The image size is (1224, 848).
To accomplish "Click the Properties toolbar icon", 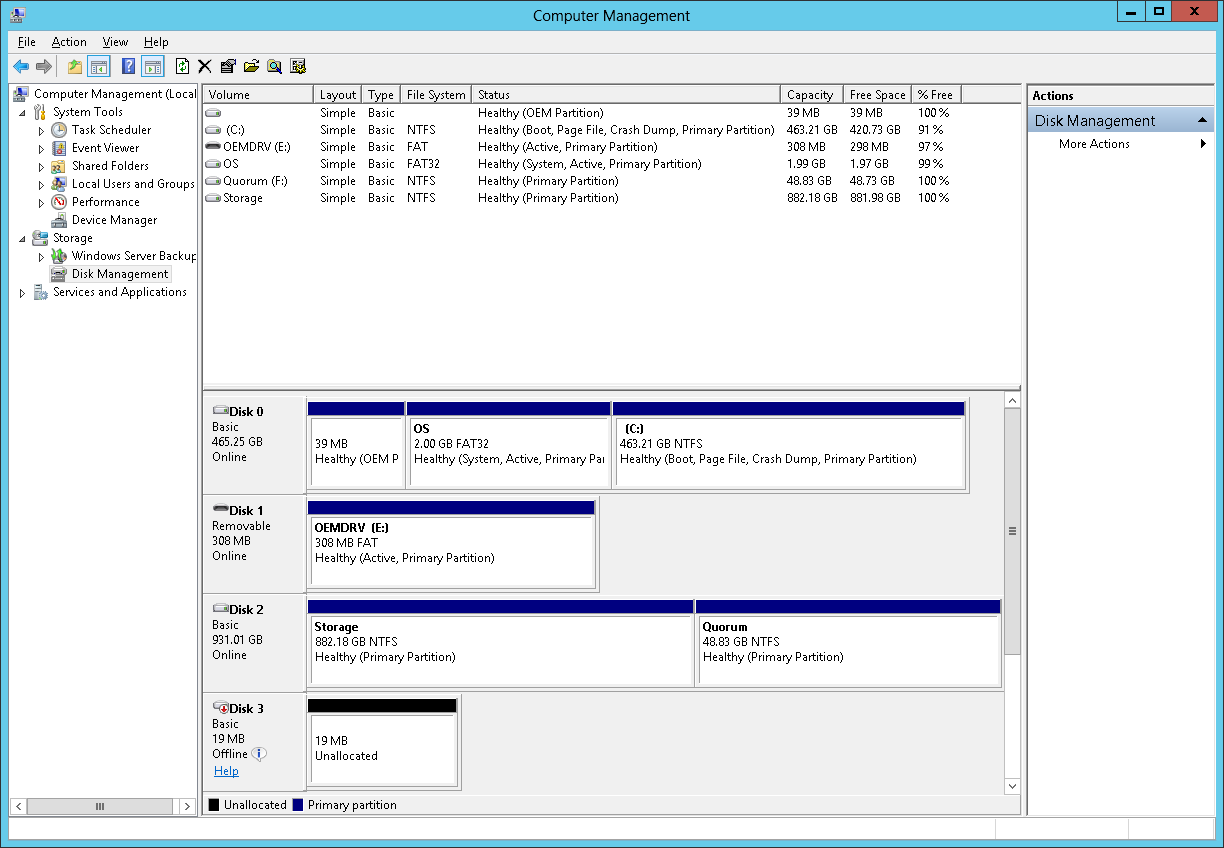I will 228,66.
